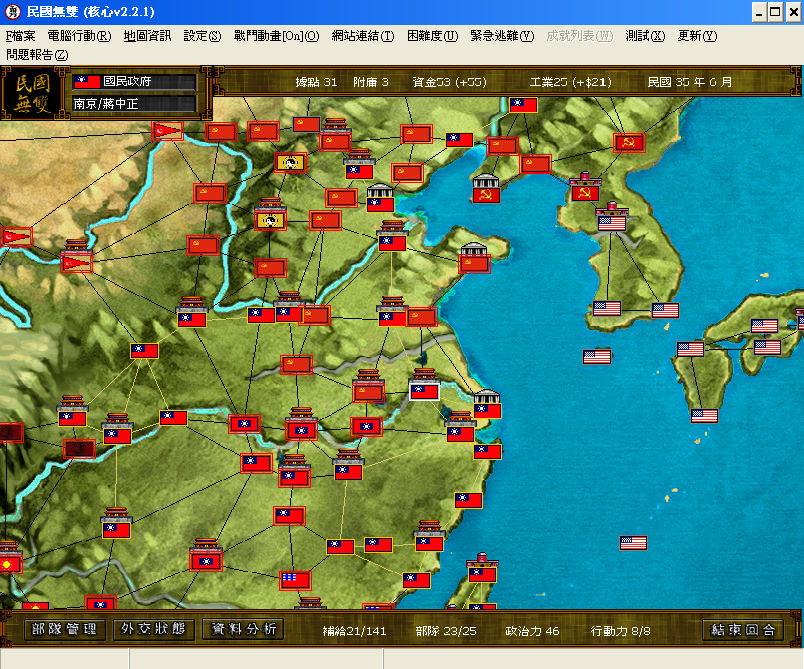Open the 部隊管理 troop management button
Screen dimensions: 804x669
(65, 629)
